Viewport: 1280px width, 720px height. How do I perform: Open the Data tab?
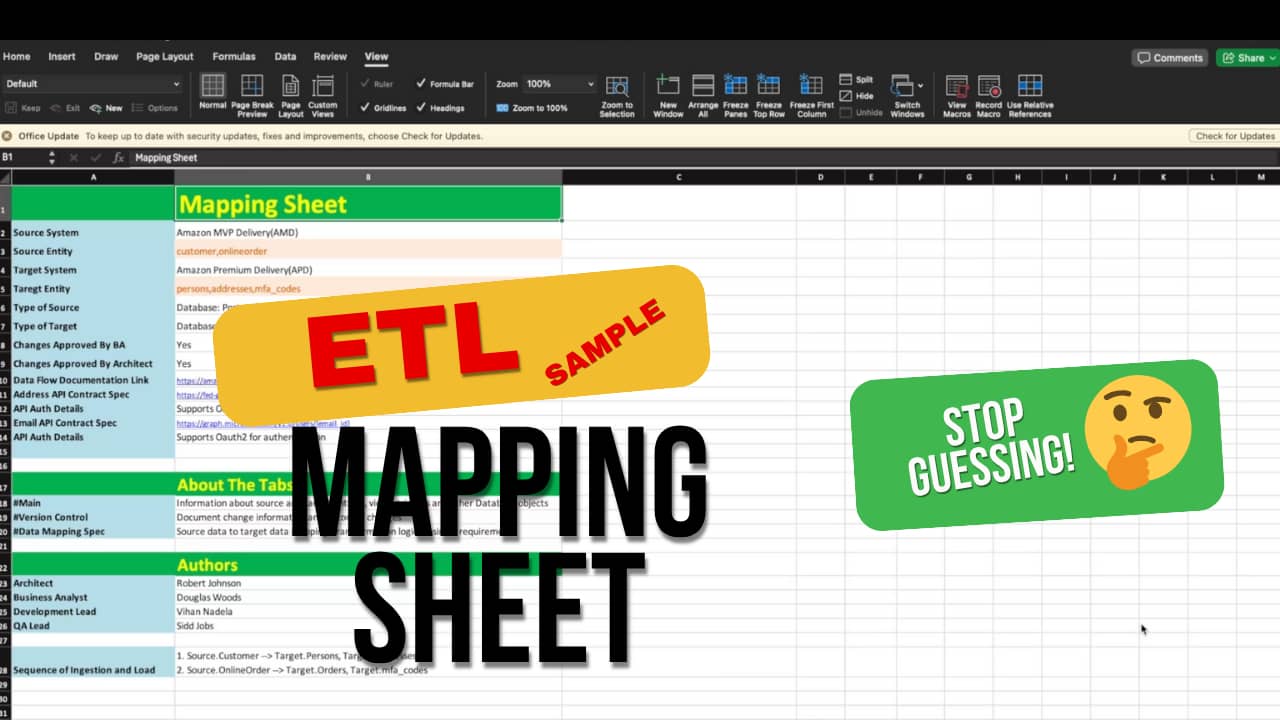coord(285,57)
